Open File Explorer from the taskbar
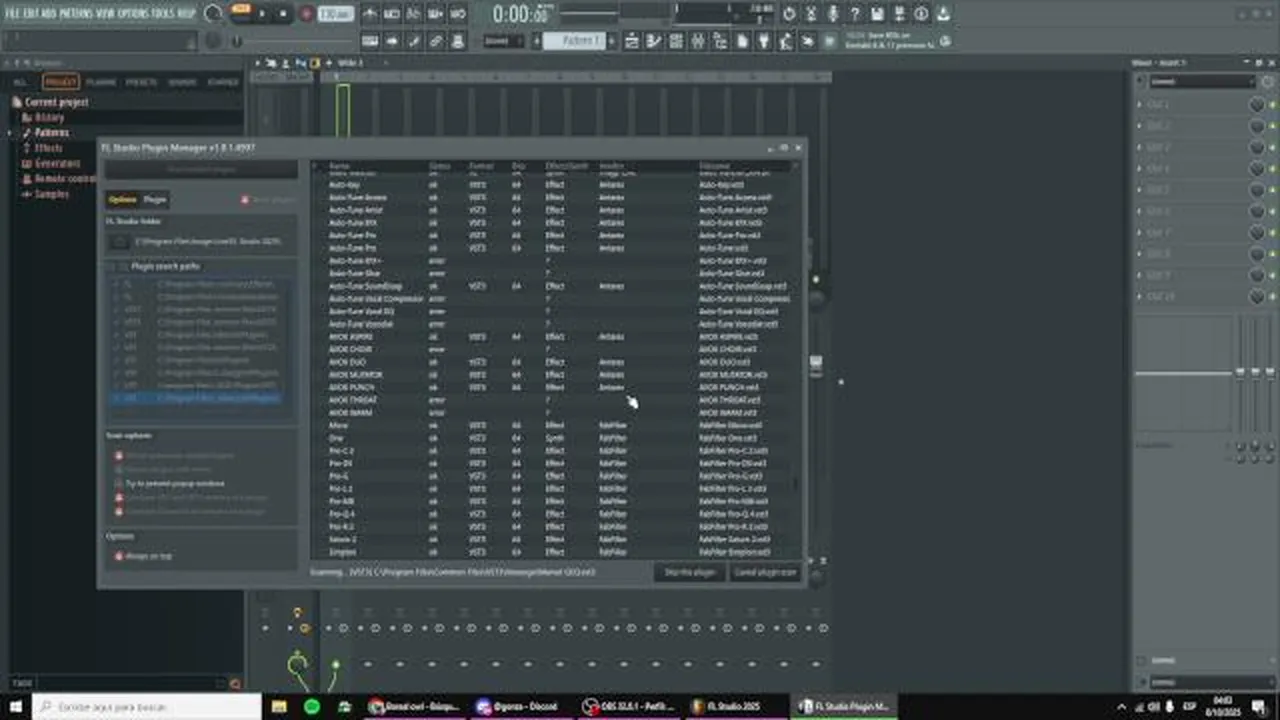This screenshot has width=1280, height=720. coord(279,706)
